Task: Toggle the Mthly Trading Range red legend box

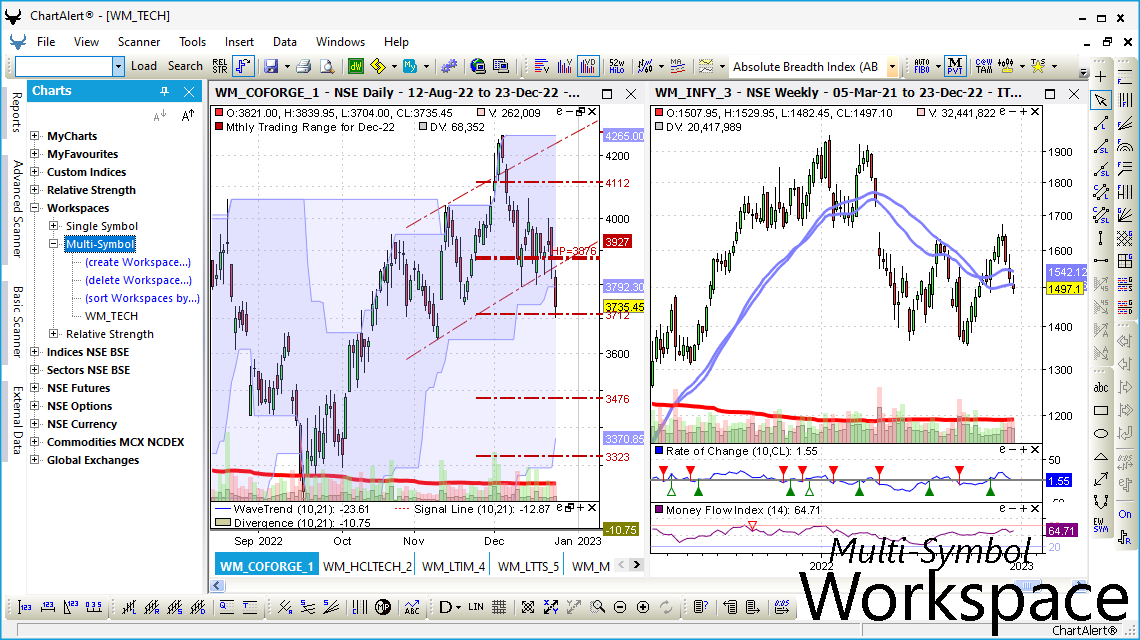Action: [219, 127]
